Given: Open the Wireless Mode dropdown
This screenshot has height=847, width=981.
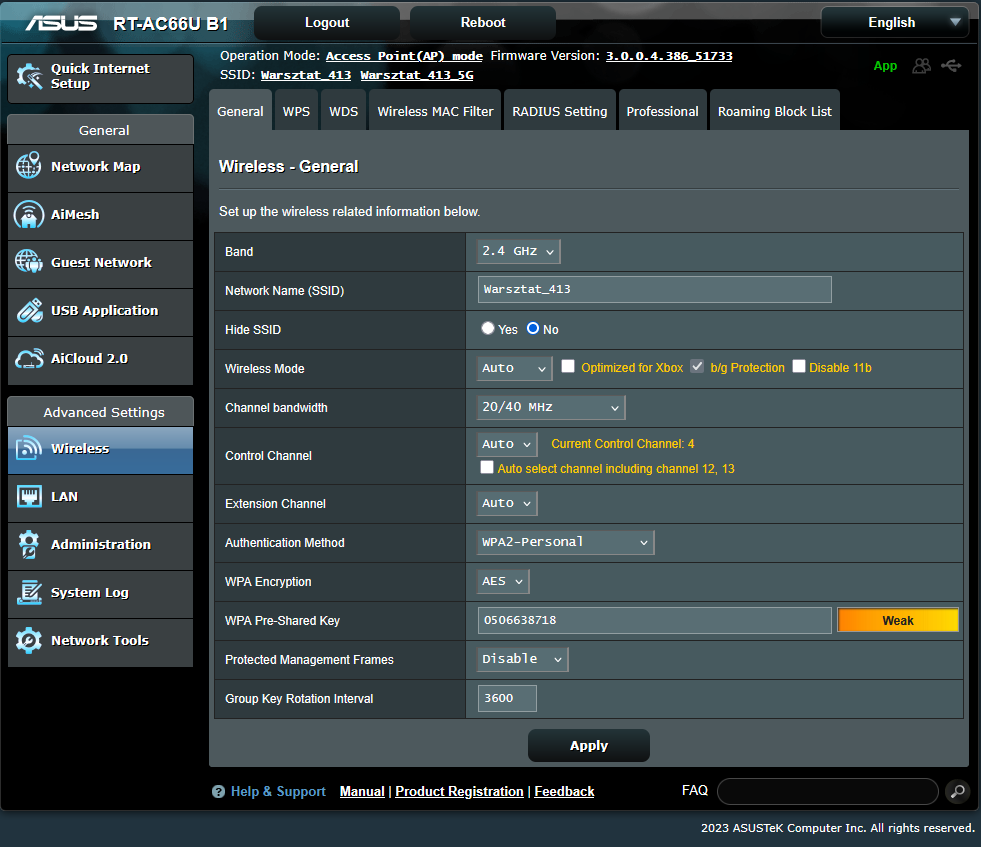Looking at the screenshot, I should point(514,368).
